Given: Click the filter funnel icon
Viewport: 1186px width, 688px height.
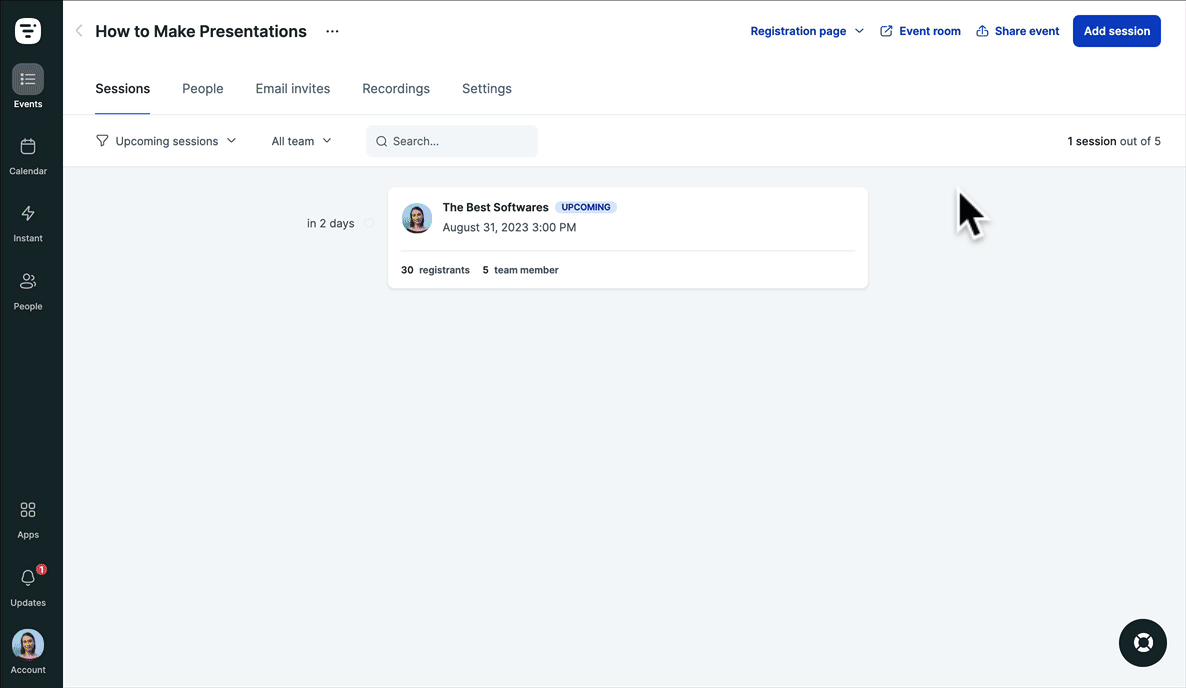Looking at the screenshot, I should (102, 141).
